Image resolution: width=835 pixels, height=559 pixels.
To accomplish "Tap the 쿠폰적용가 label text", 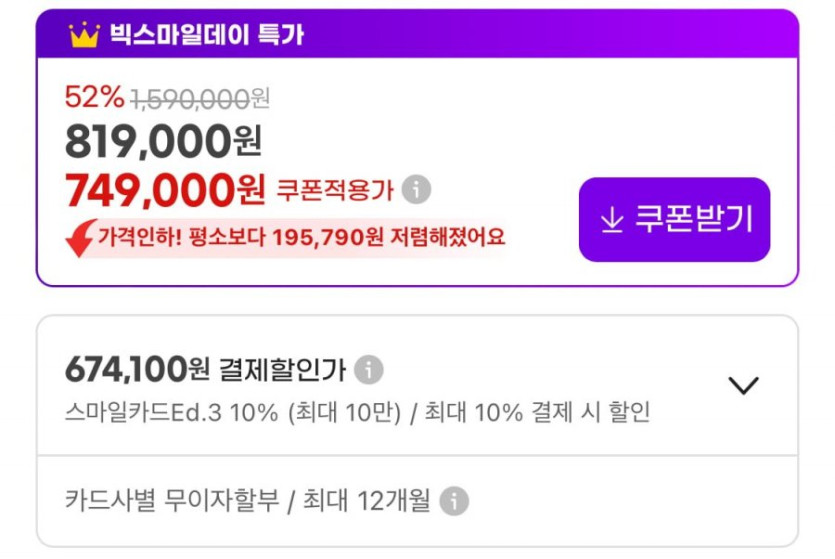I will click(x=335, y=188).
